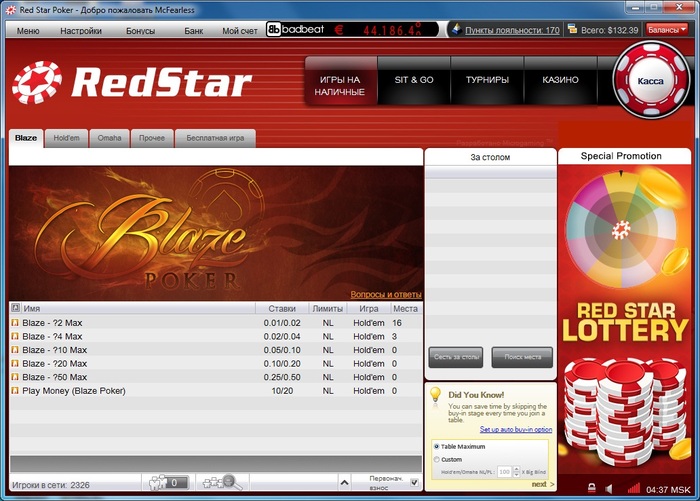Click the icon beside Blaze - ?2 Max
This screenshot has width=700, height=501.
pyautogui.click(x=15, y=322)
